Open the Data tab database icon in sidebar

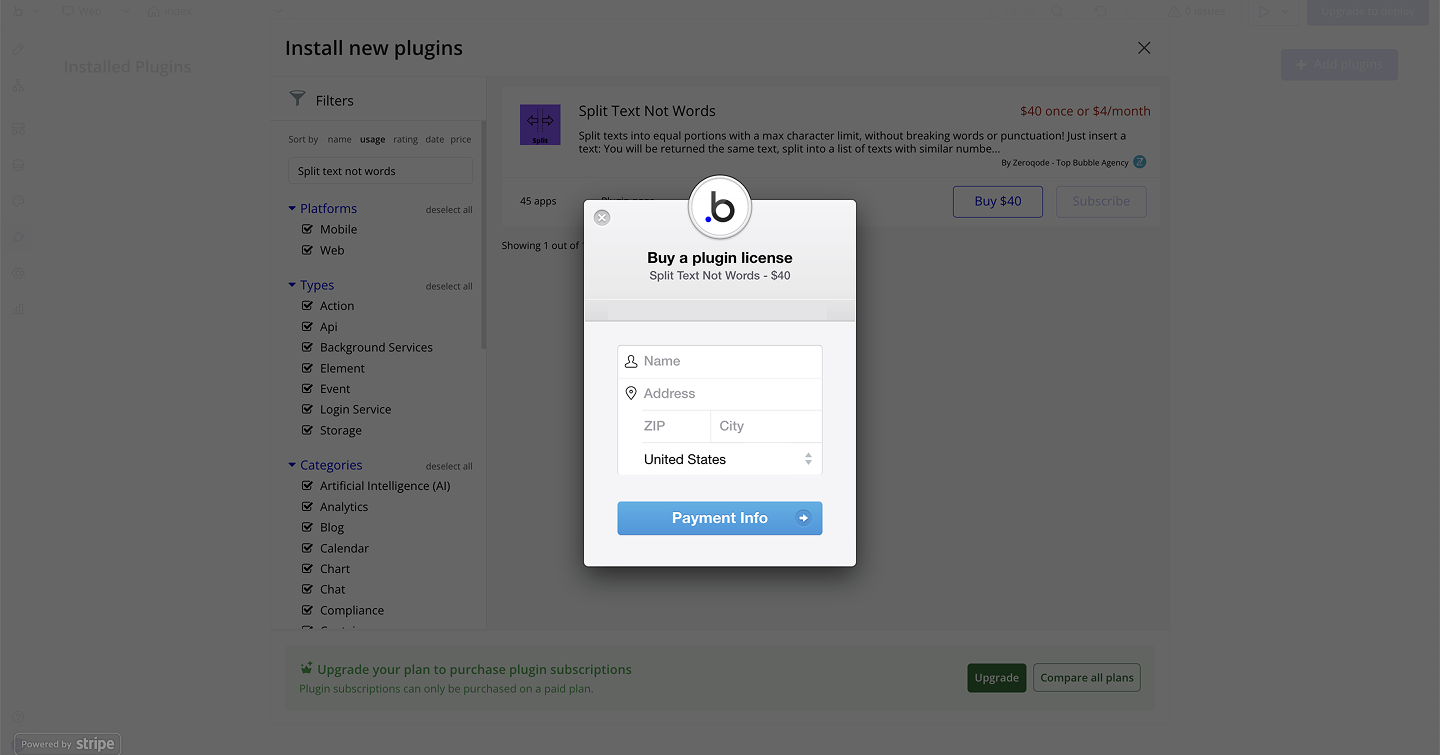click(x=18, y=165)
